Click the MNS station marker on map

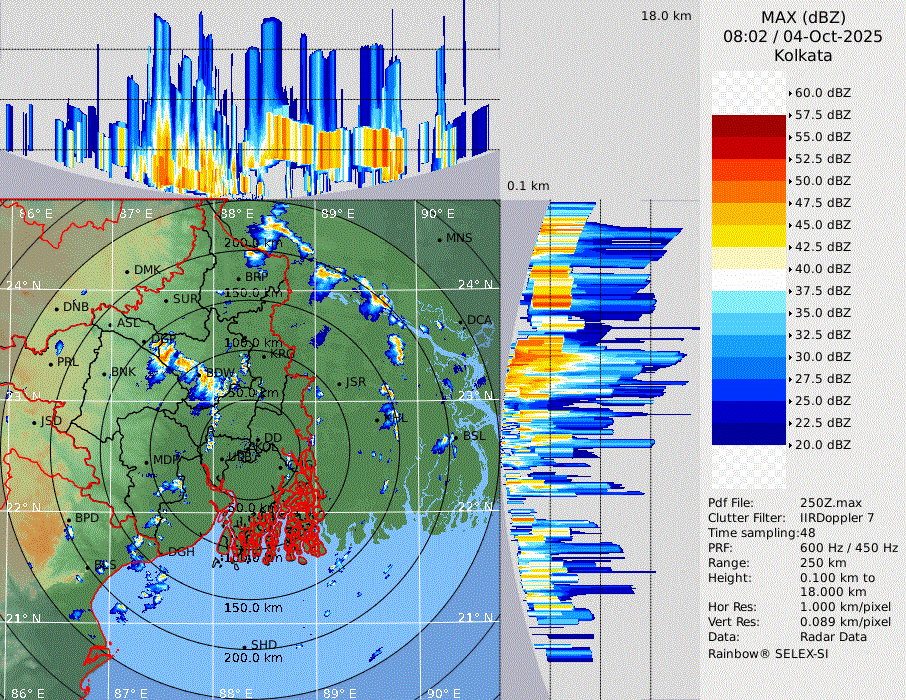440,239
